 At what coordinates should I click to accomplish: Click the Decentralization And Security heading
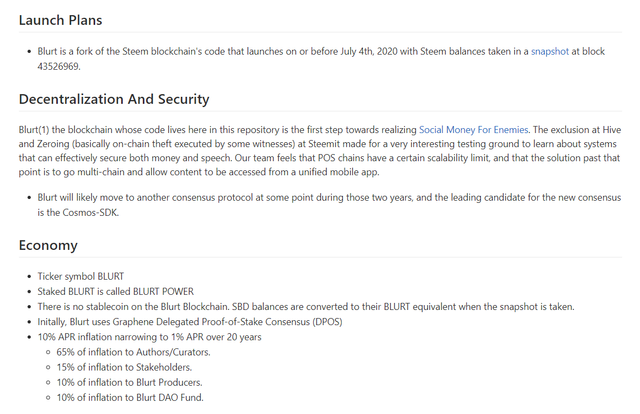114,99
